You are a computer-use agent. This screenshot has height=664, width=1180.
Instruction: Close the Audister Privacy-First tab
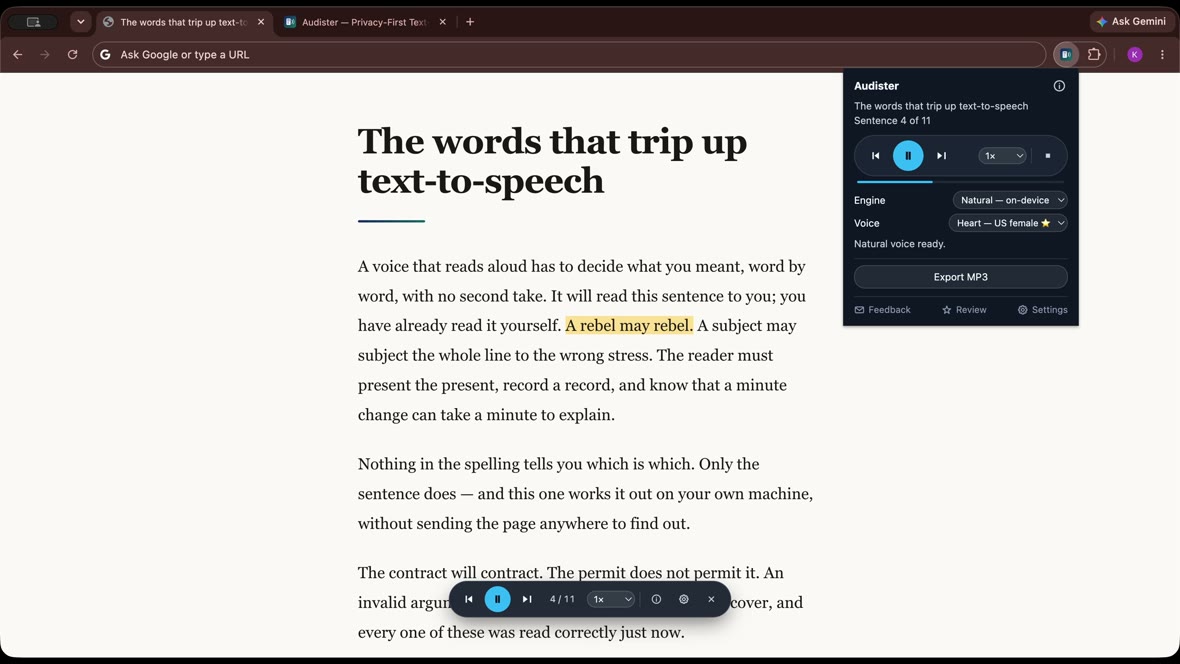(442, 22)
